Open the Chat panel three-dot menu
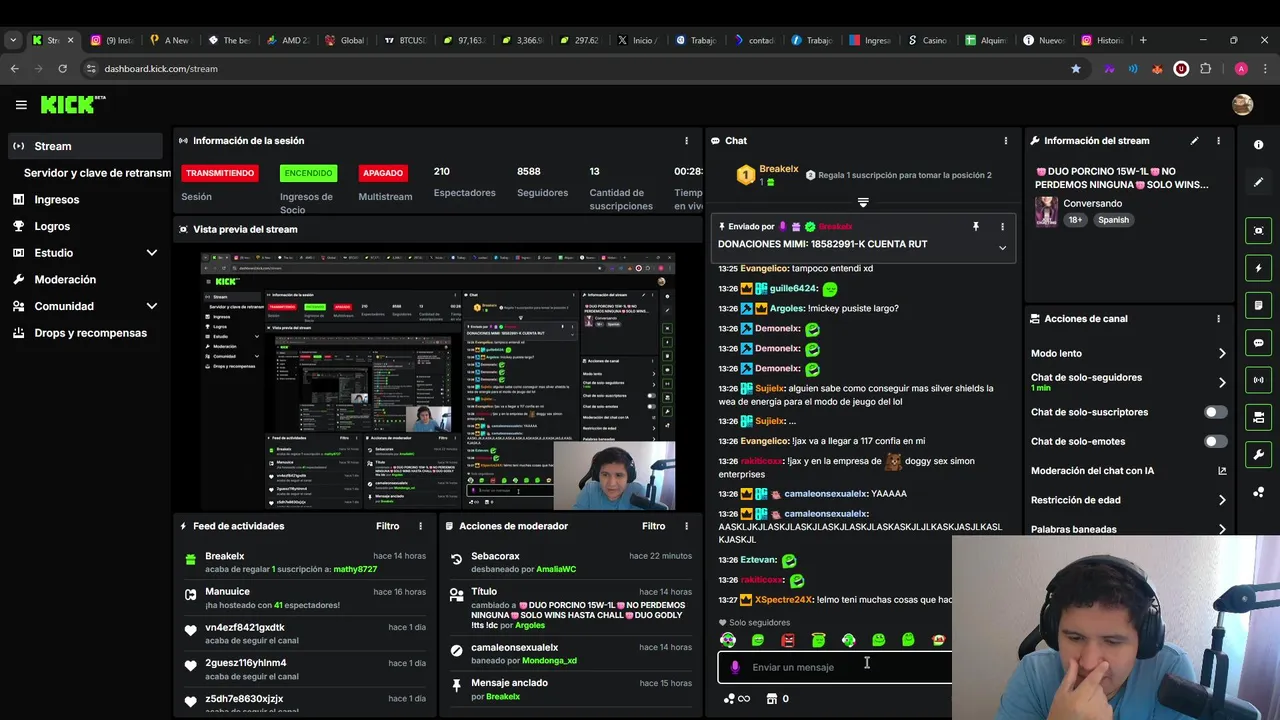The image size is (1280, 720). tap(1005, 141)
